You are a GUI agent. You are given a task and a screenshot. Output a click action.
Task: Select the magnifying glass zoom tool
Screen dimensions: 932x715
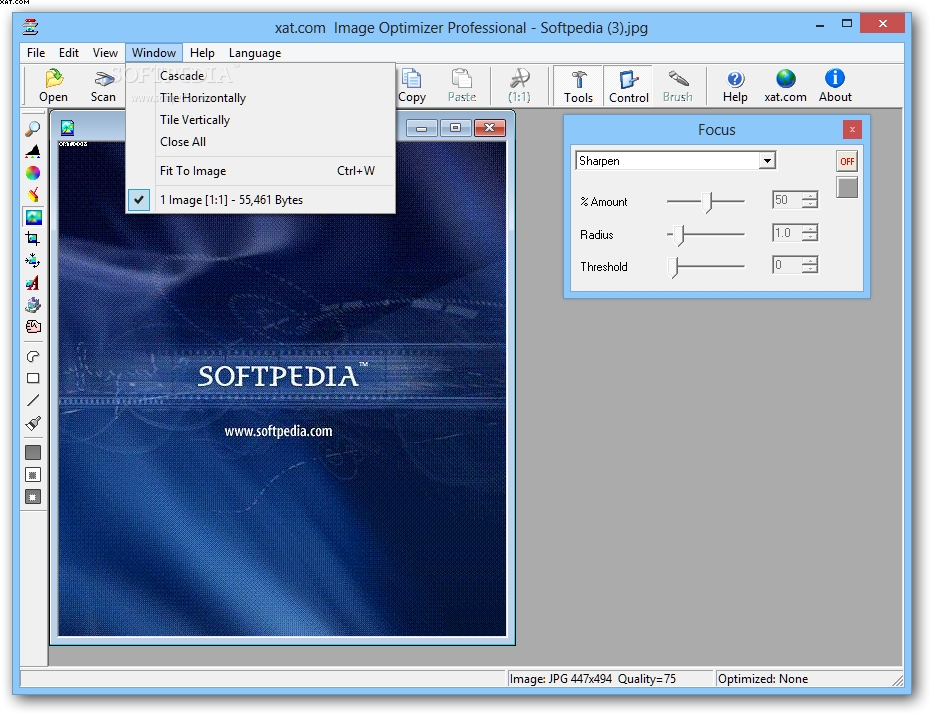[x=33, y=128]
